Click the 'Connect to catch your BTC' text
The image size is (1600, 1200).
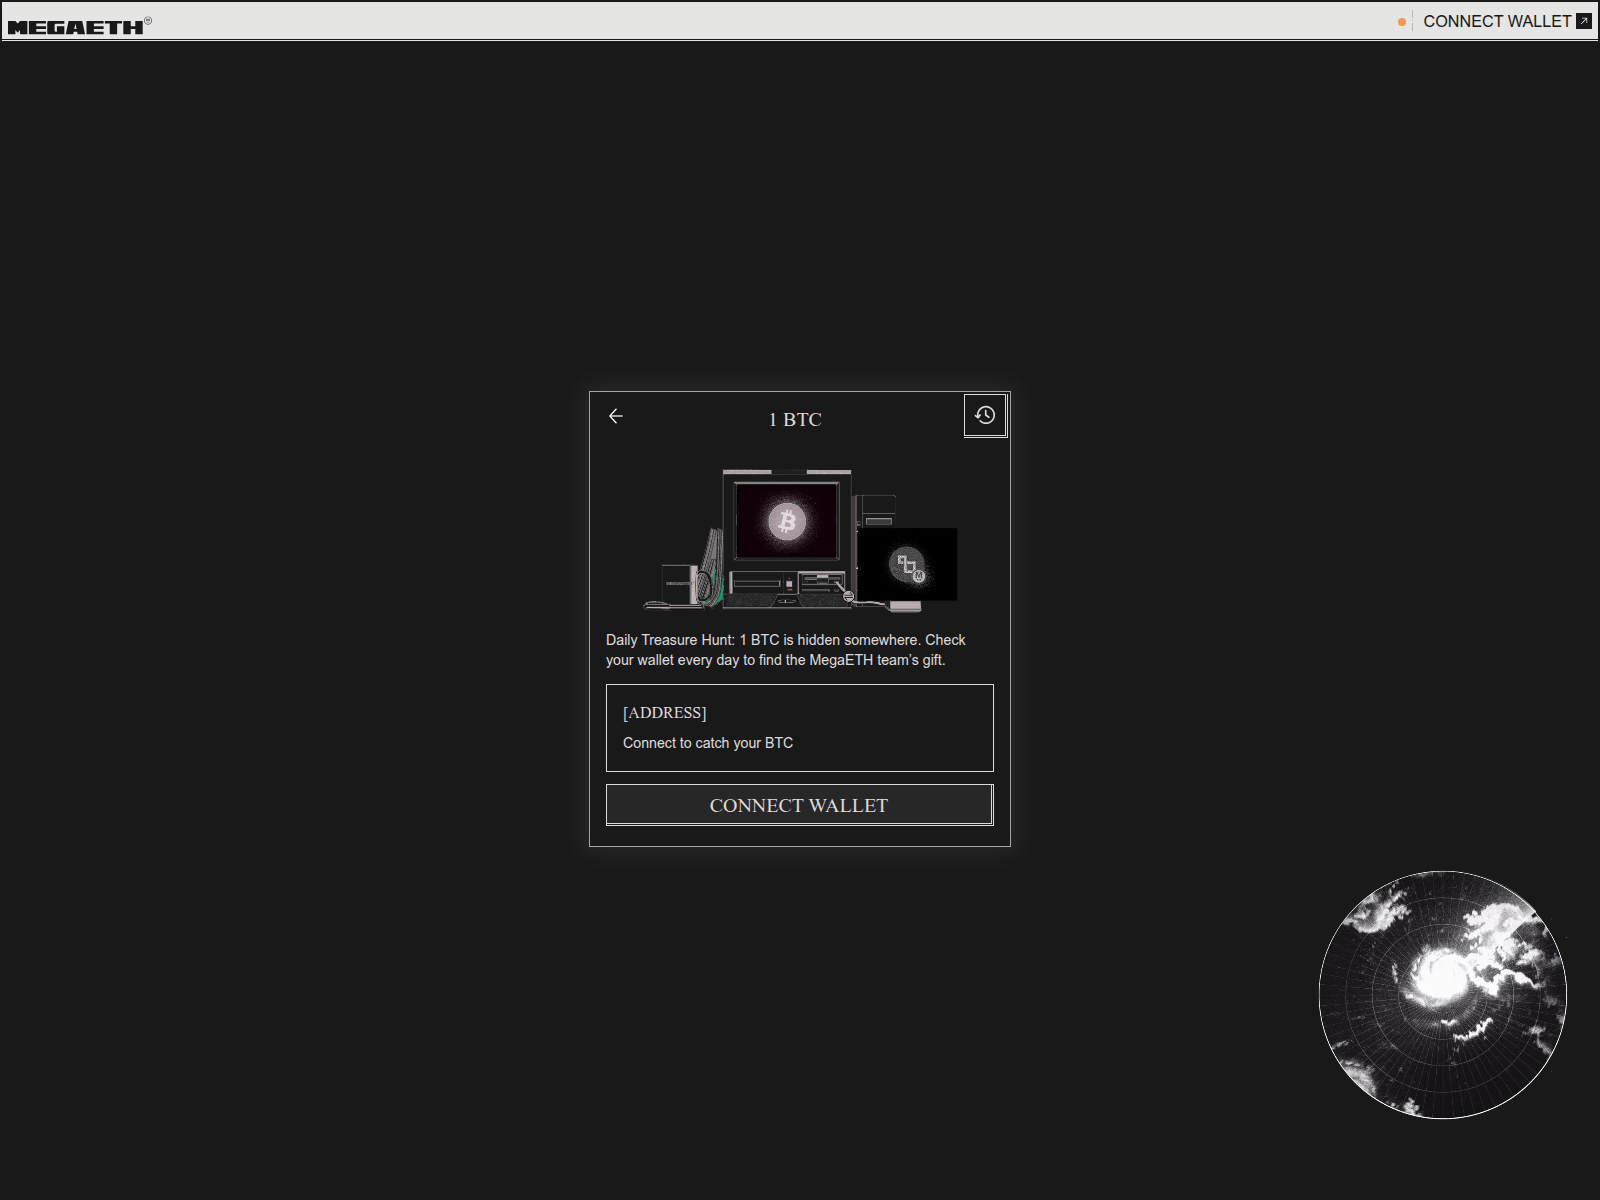pyautogui.click(x=707, y=743)
